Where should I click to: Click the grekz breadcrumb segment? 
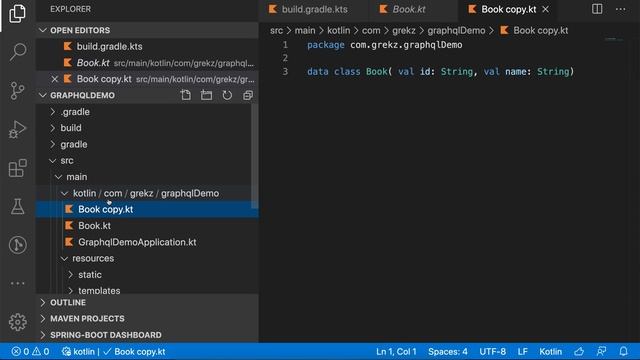(x=404, y=31)
